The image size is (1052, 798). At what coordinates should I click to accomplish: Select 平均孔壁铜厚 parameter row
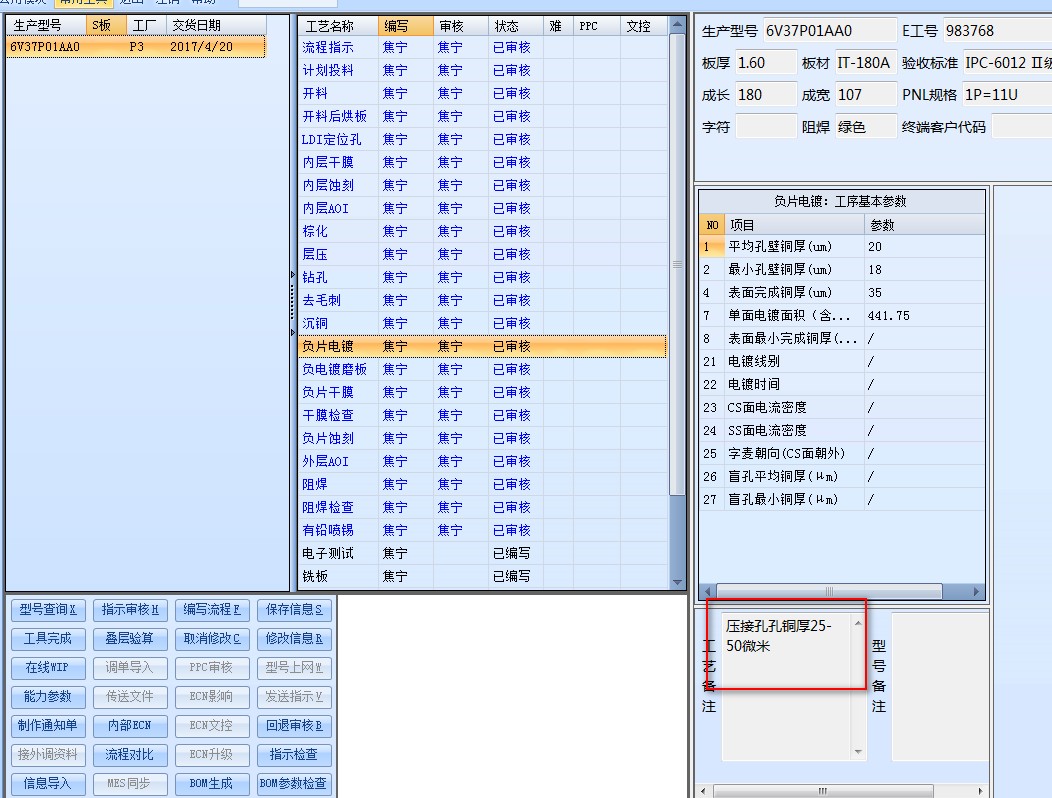[842, 246]
